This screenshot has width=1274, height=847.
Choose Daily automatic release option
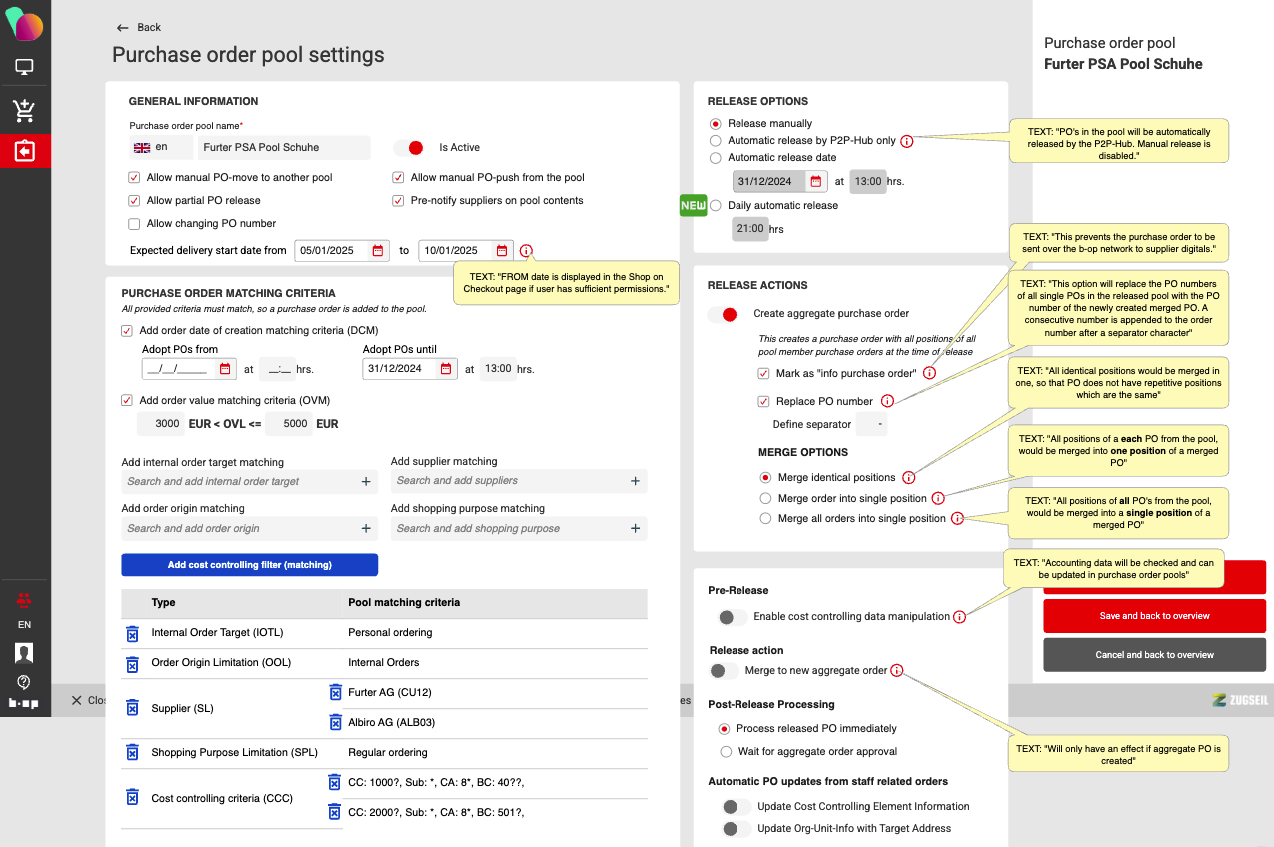[715, 205]
